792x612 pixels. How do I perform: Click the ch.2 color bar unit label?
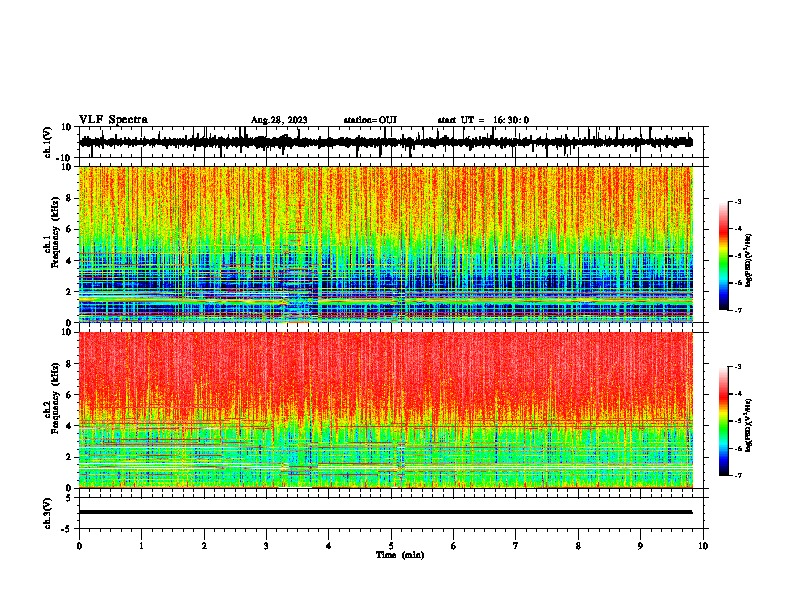tap(749, 425)
